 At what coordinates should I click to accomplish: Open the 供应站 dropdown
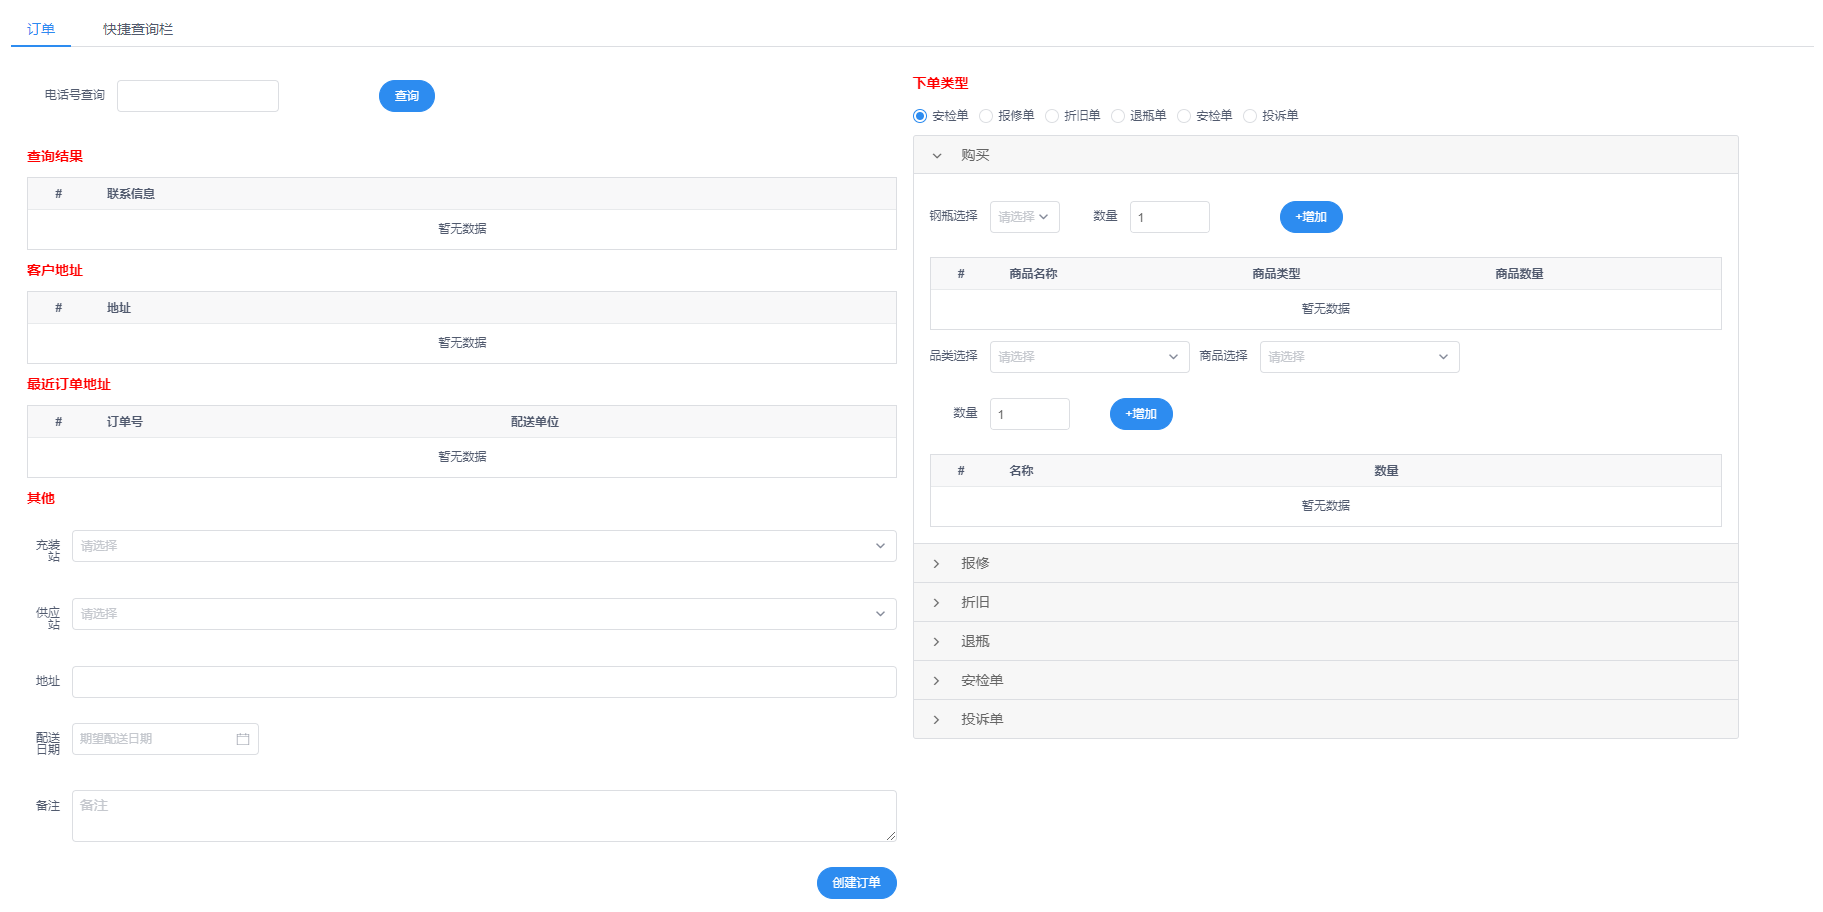tap(484, 614)
